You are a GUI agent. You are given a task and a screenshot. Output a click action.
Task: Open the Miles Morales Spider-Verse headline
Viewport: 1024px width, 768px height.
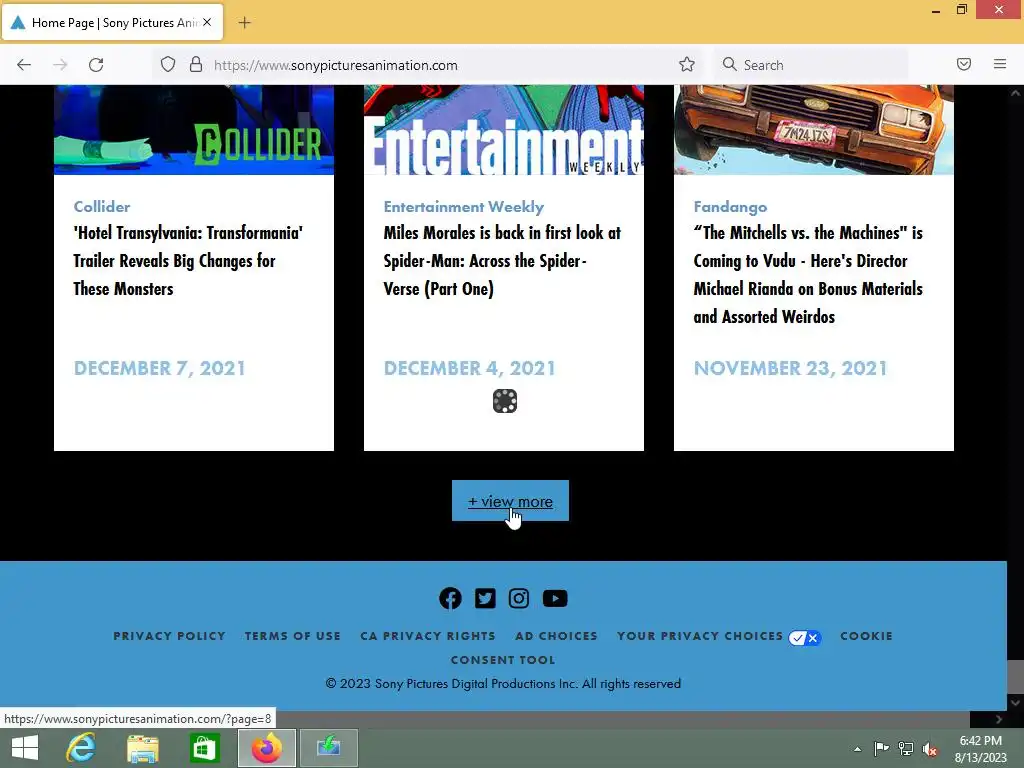tap(502, 261)
